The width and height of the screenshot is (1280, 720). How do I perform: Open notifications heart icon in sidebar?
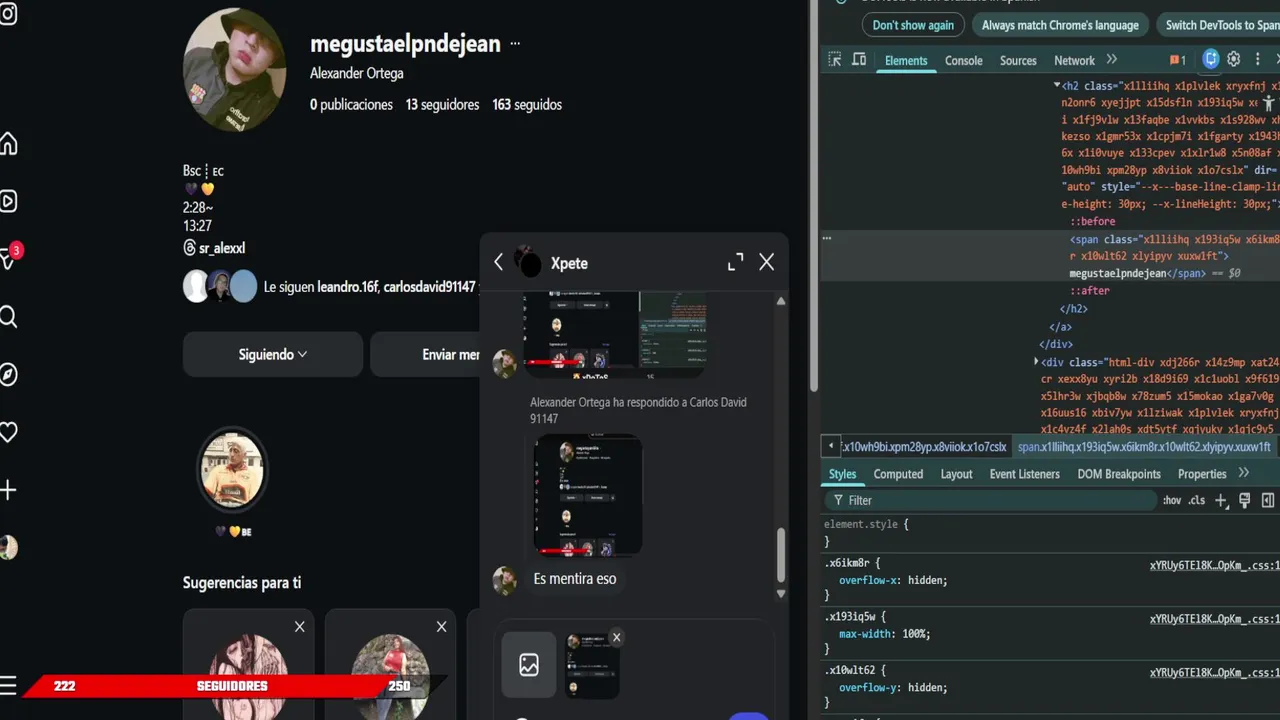(8, 432)
